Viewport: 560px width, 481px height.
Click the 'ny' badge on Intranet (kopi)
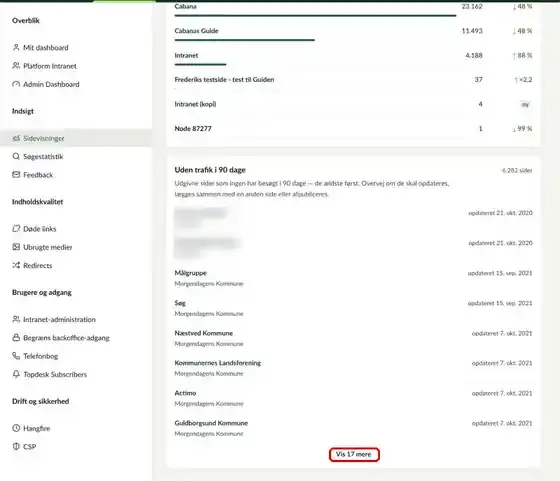click(x=525, y=104)
